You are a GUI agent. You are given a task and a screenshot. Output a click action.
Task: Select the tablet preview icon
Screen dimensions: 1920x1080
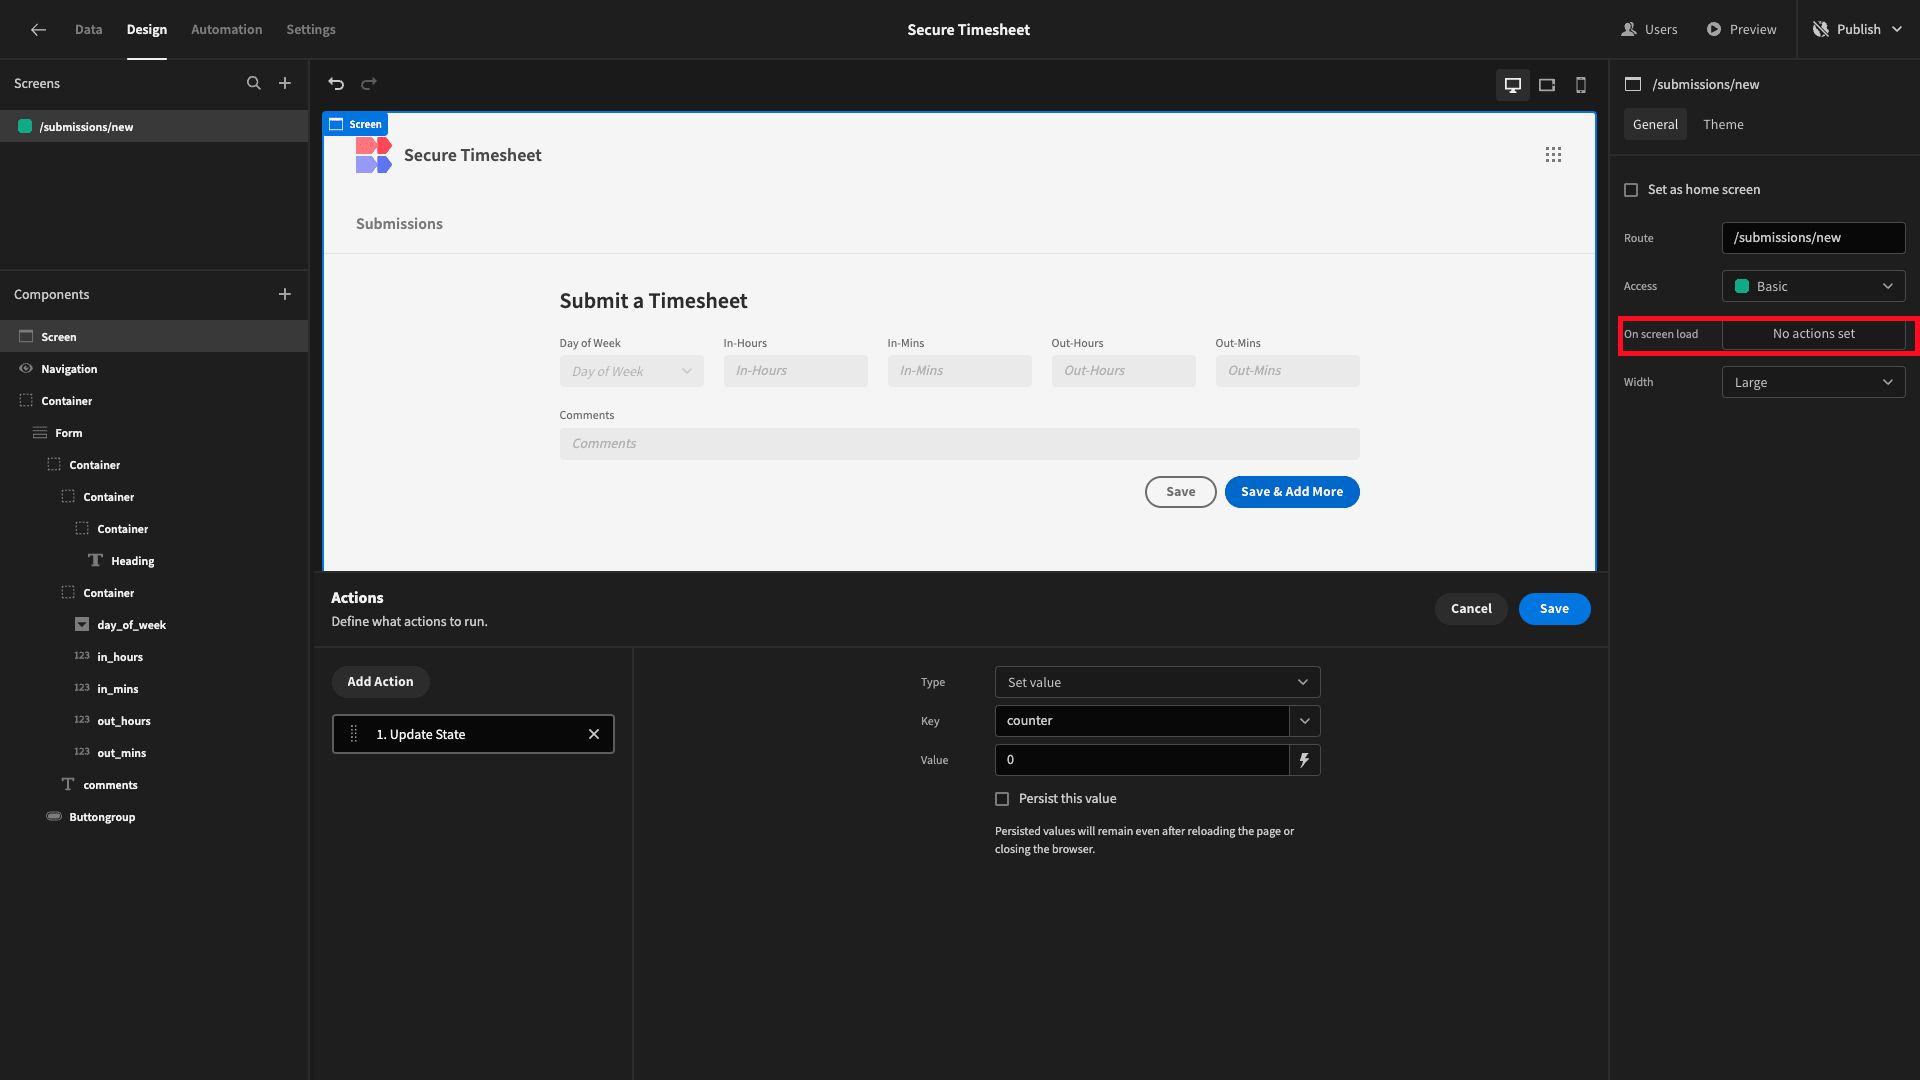[1547, 85]
